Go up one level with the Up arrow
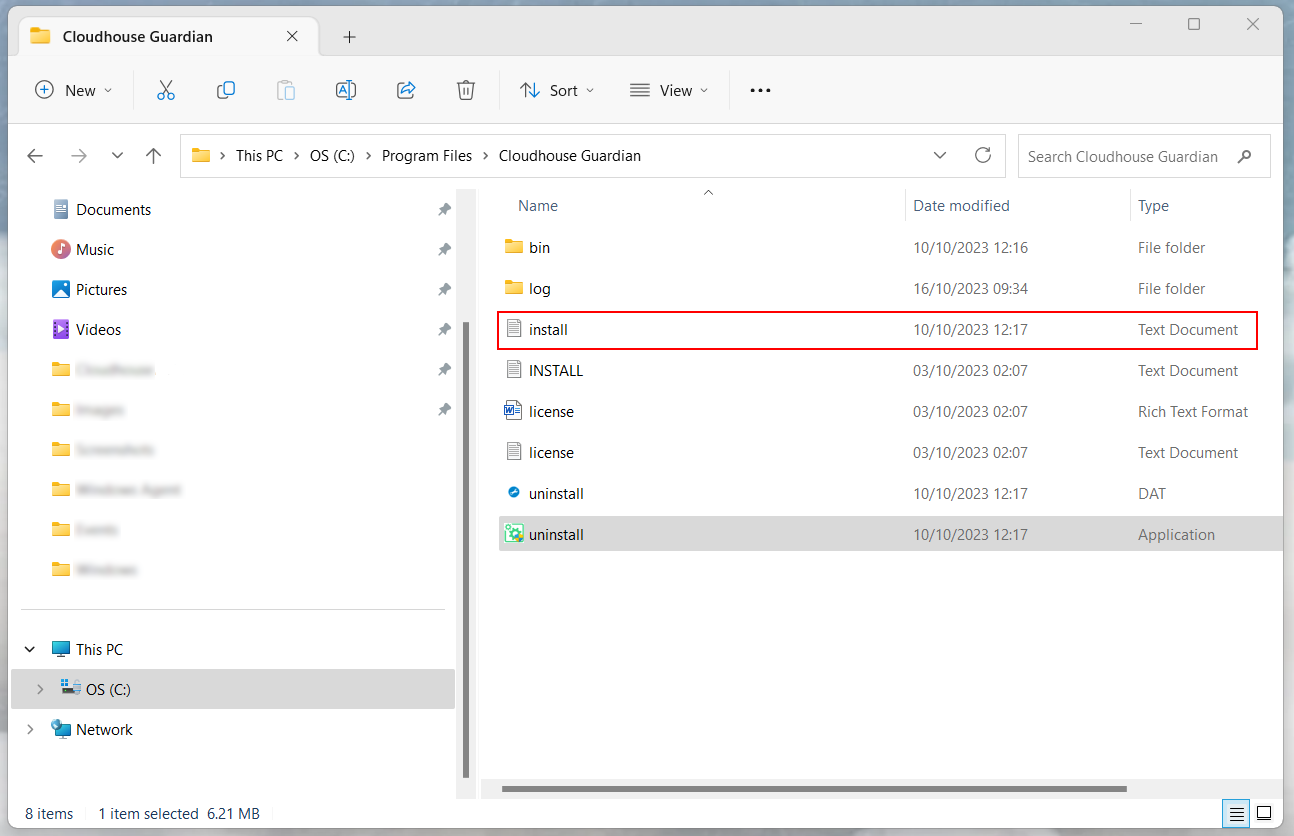The height and width of the screenshot is (836, 1294). tap(153, 156)
